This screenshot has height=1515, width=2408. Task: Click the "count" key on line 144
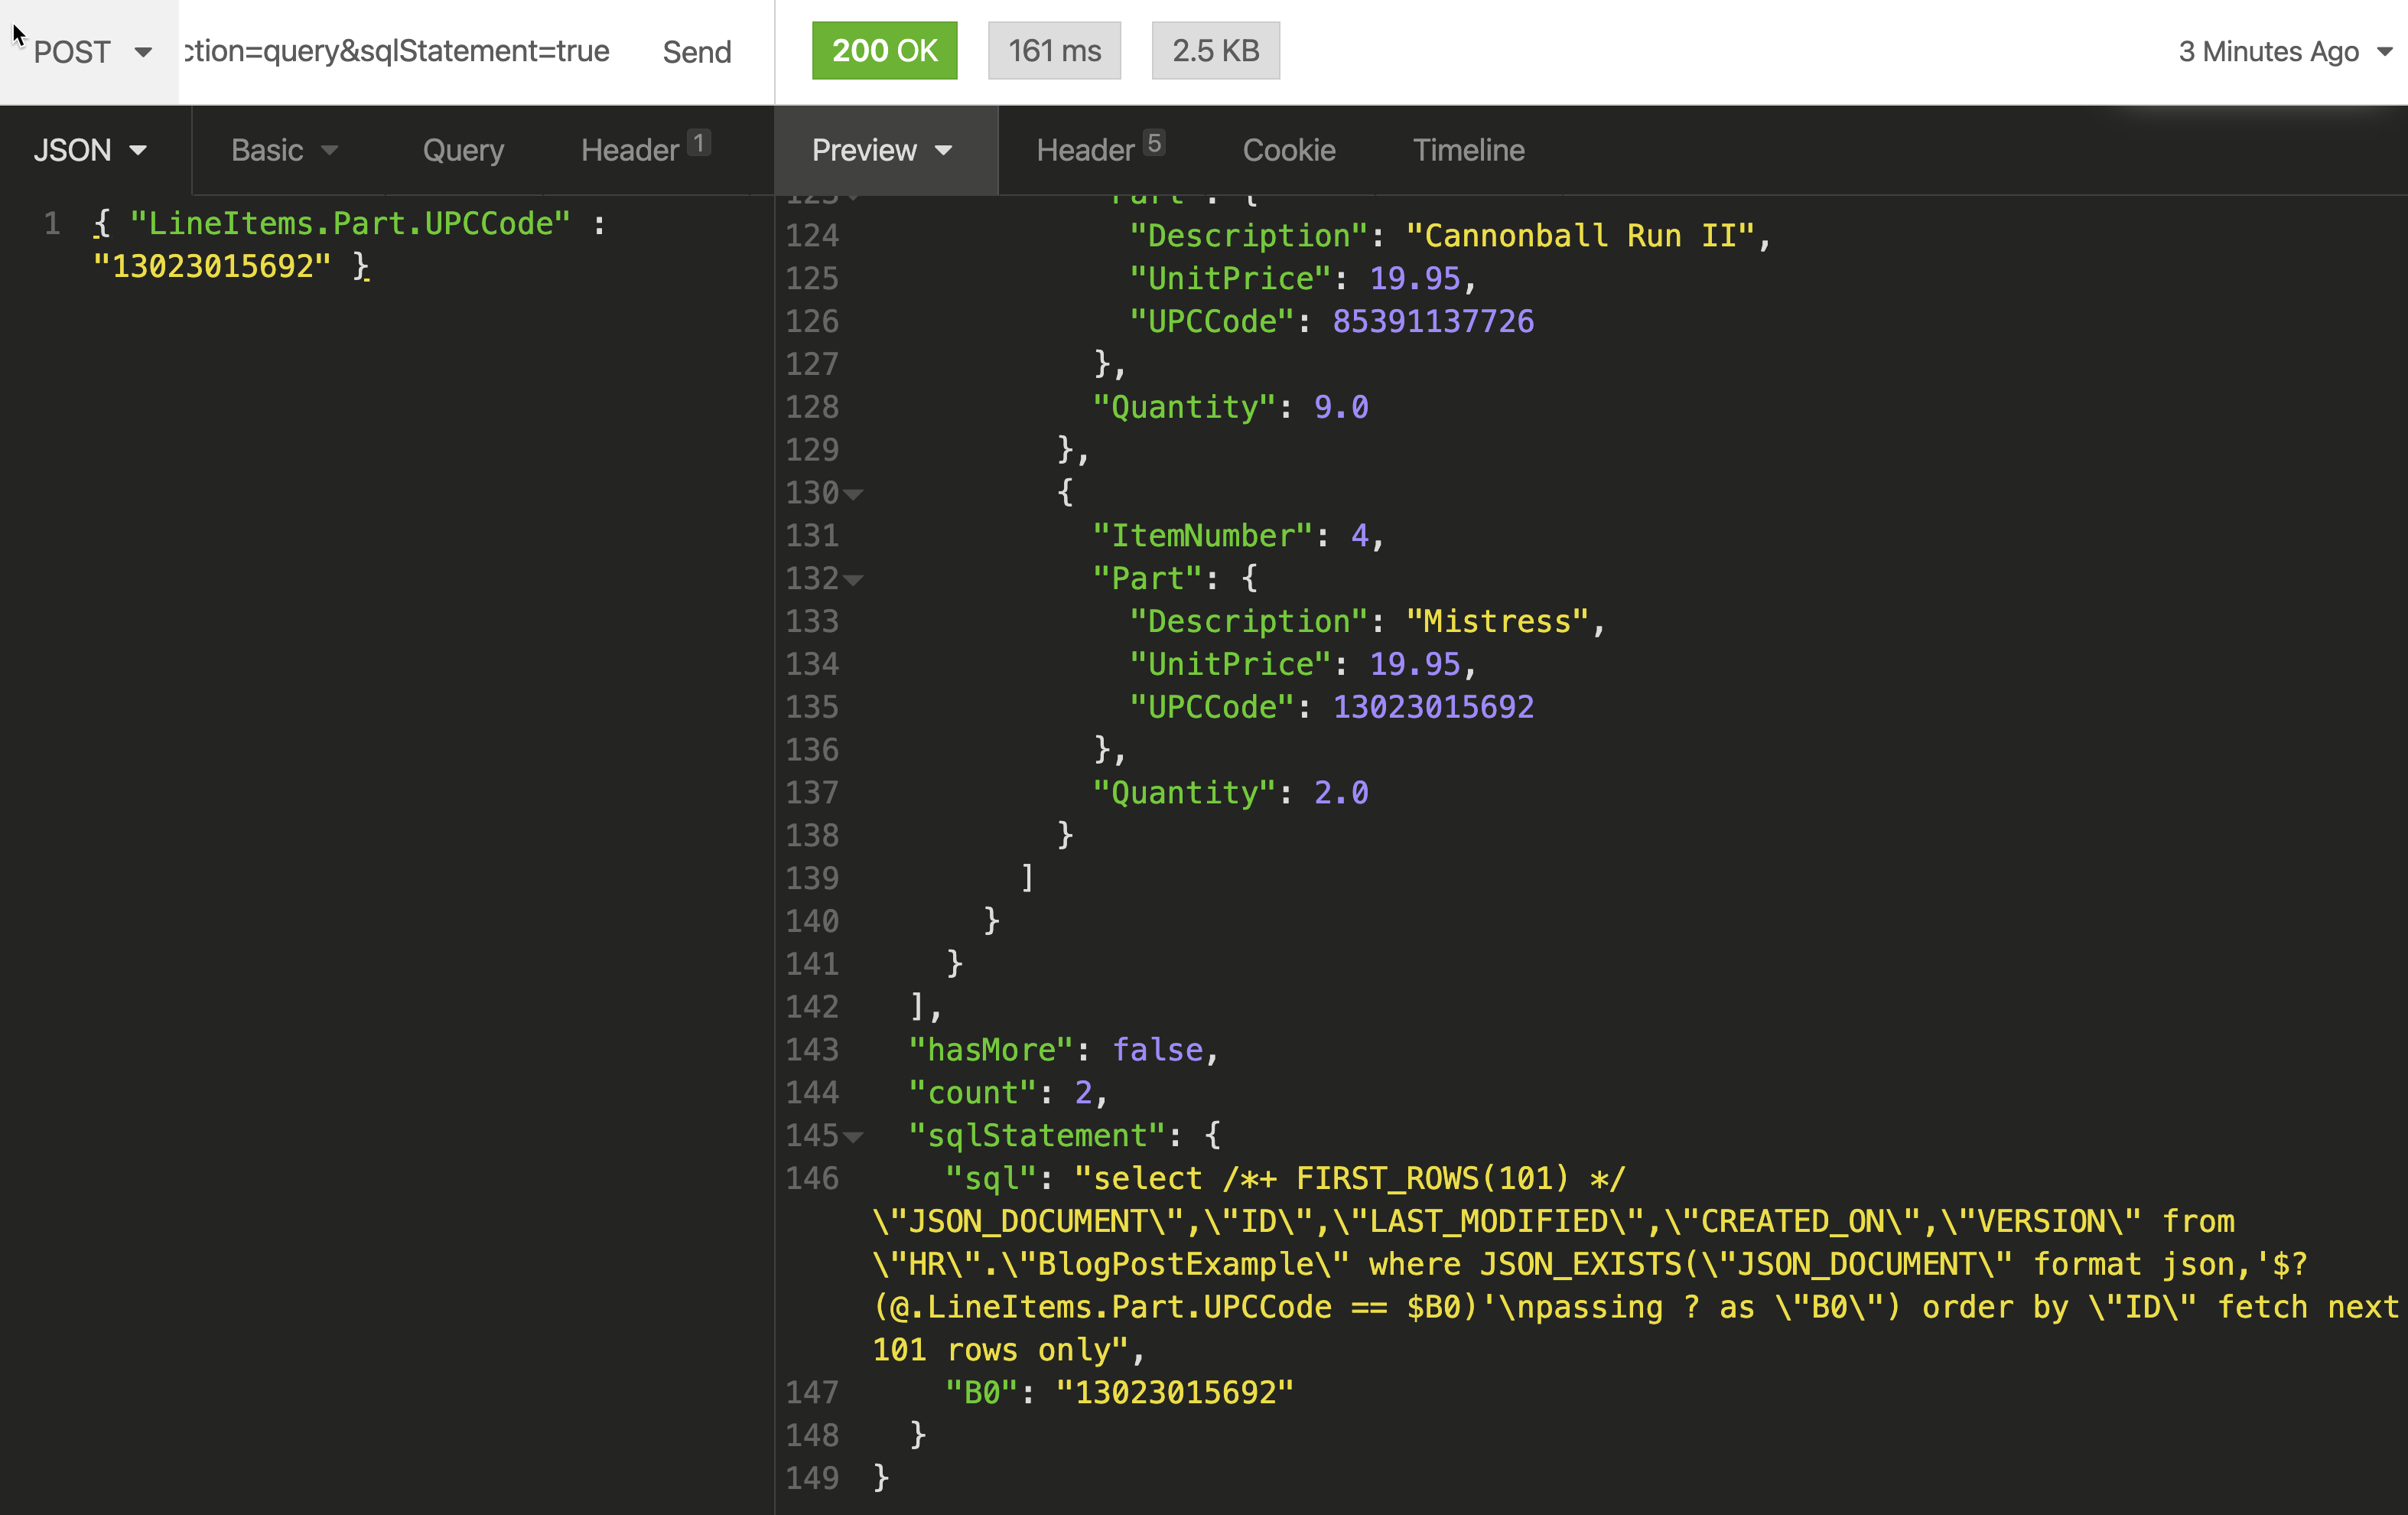(972, 1094)
